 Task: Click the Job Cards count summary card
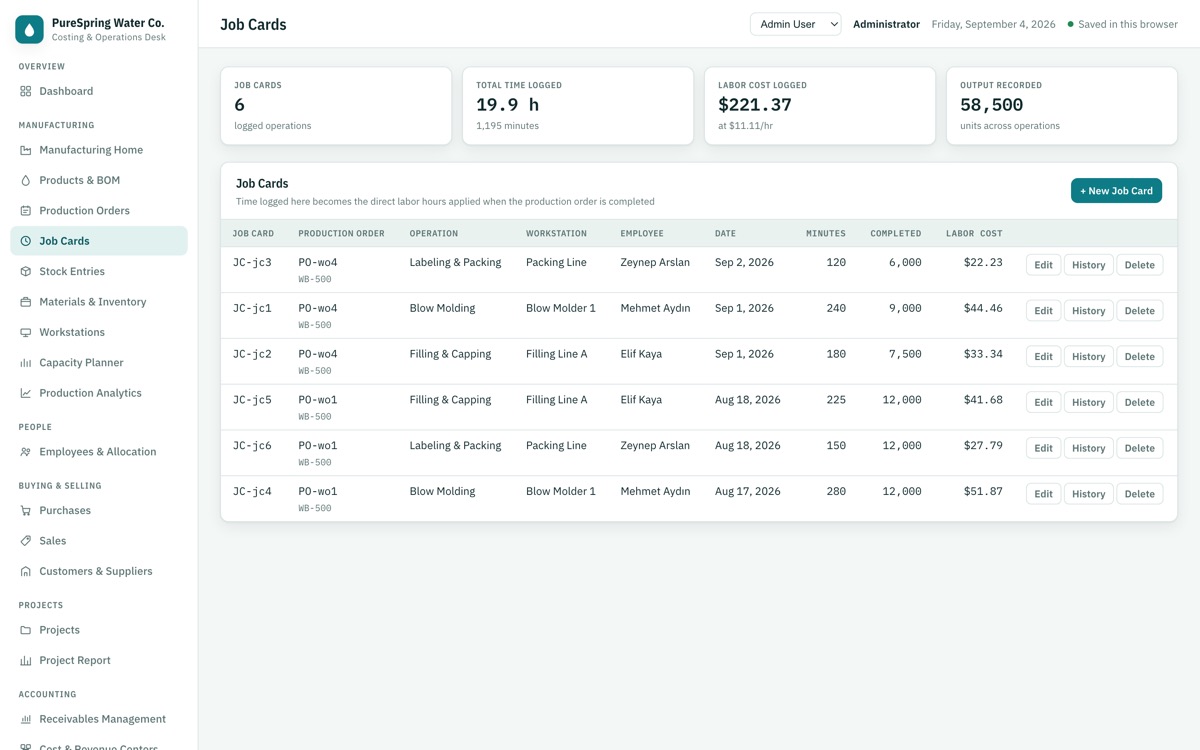coord(336,106)
